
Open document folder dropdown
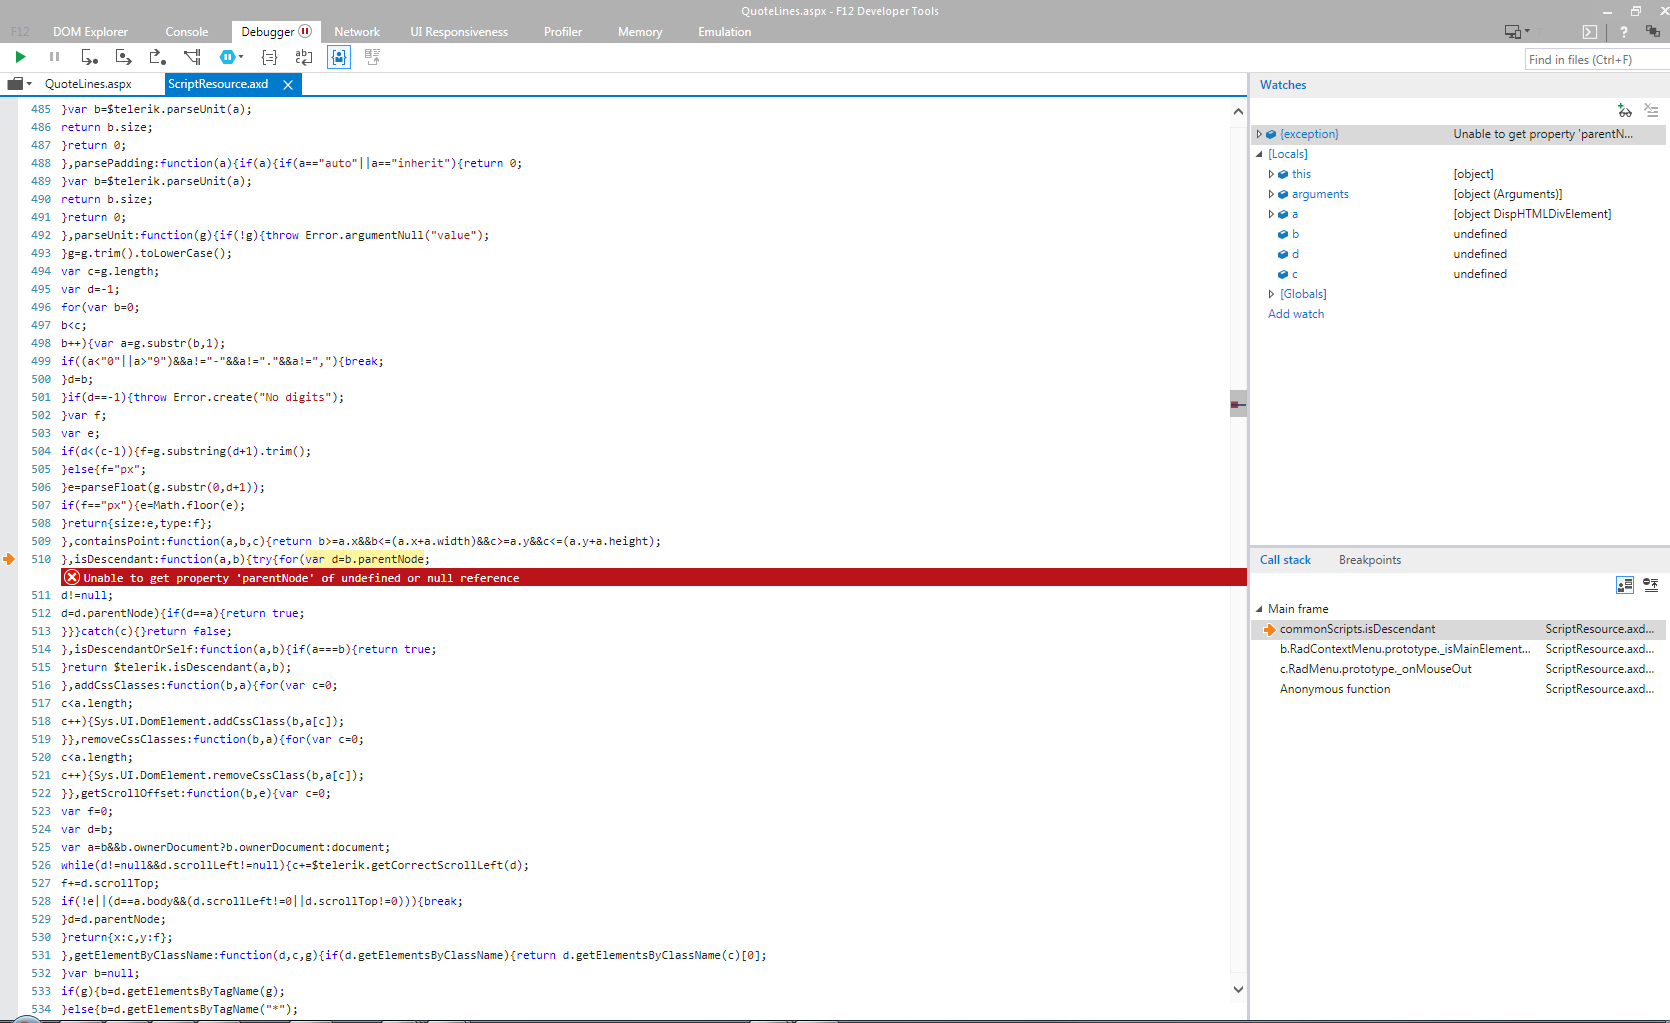click(19, 84)
